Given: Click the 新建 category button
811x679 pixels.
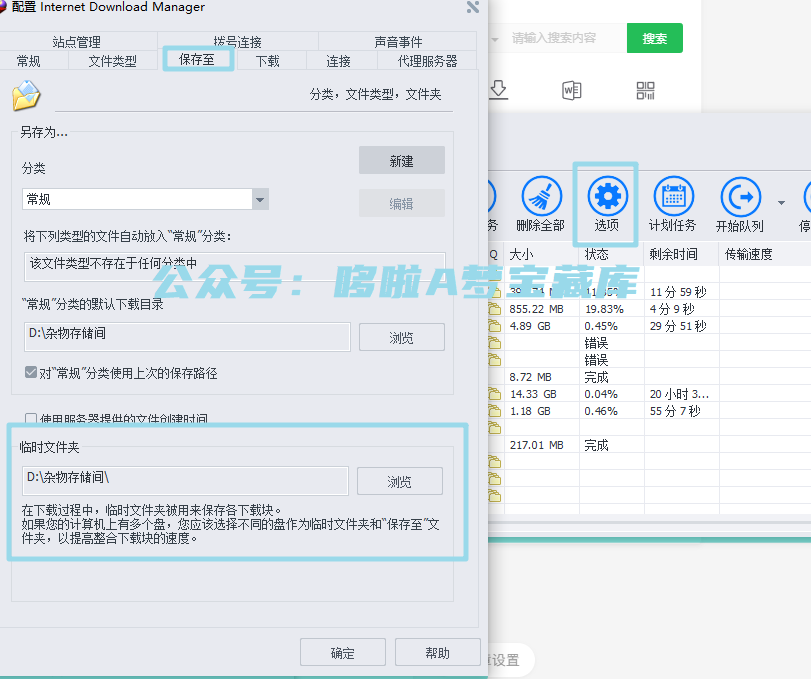Looking at the screenshot, I should click(x=402, y=160).
